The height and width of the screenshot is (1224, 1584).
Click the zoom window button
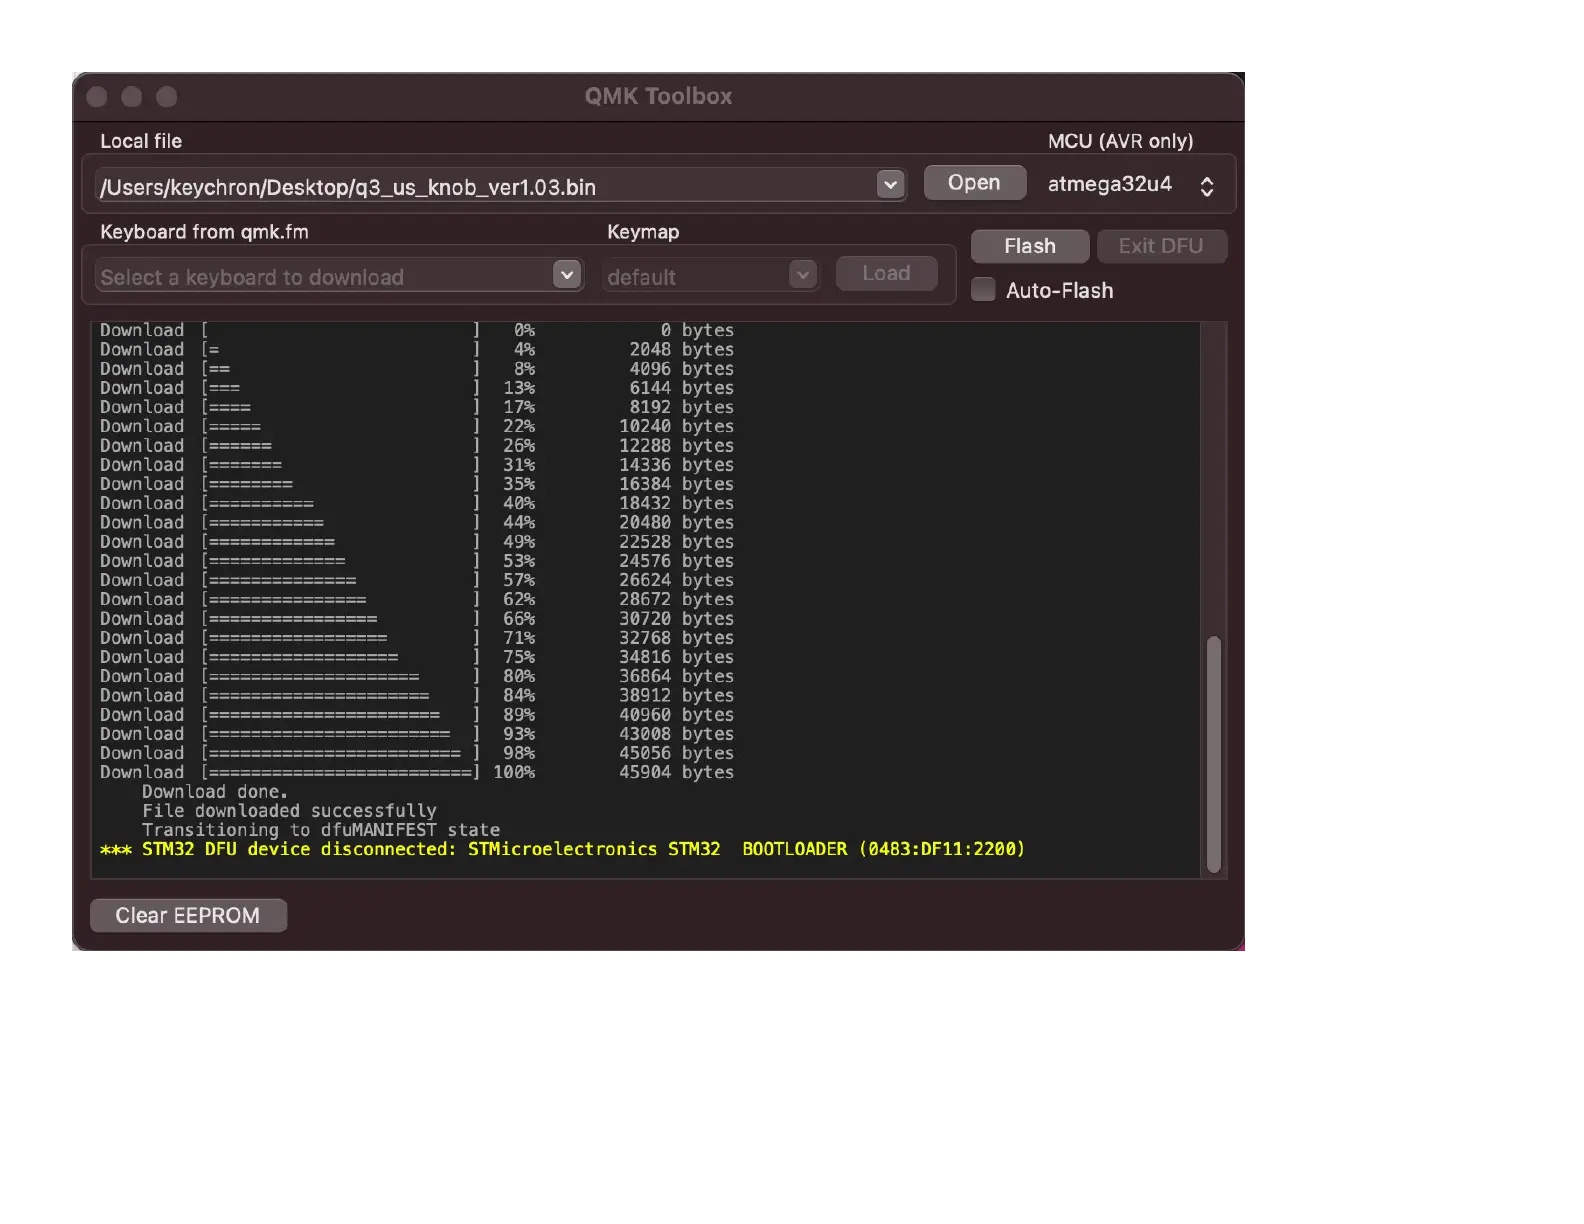tap(167, 96)
